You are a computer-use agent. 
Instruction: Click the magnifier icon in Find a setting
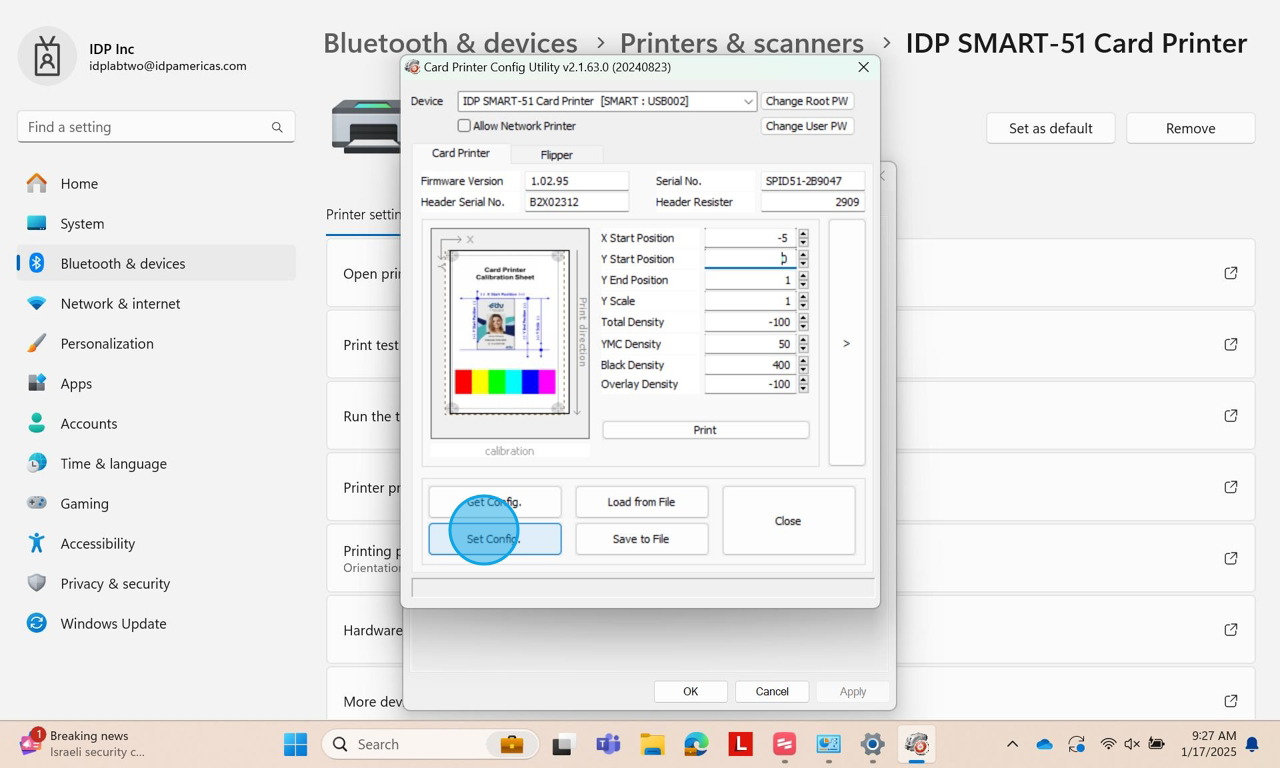click(x=277, y=127)
